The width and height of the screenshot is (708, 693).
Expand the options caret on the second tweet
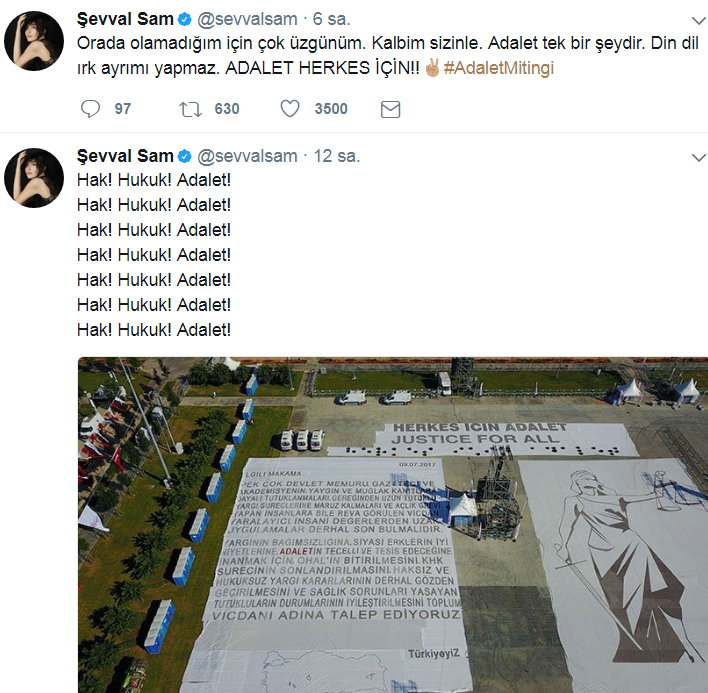point(698,157)
